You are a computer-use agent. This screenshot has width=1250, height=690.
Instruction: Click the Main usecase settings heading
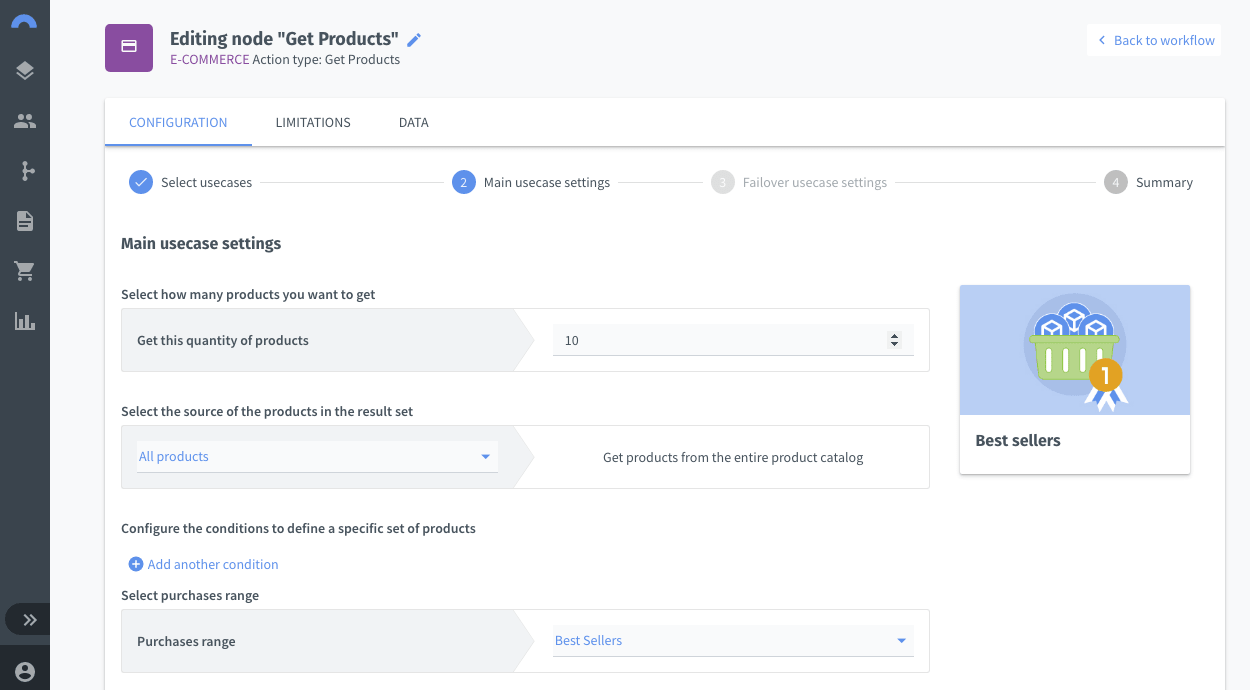click(201, 243)
